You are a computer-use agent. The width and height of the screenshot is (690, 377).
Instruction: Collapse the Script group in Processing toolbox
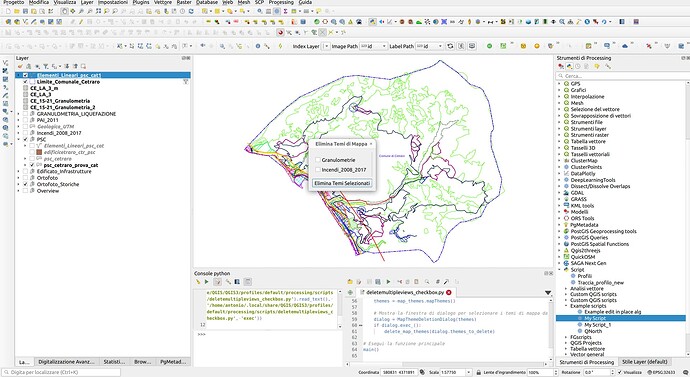pos(560,270)
